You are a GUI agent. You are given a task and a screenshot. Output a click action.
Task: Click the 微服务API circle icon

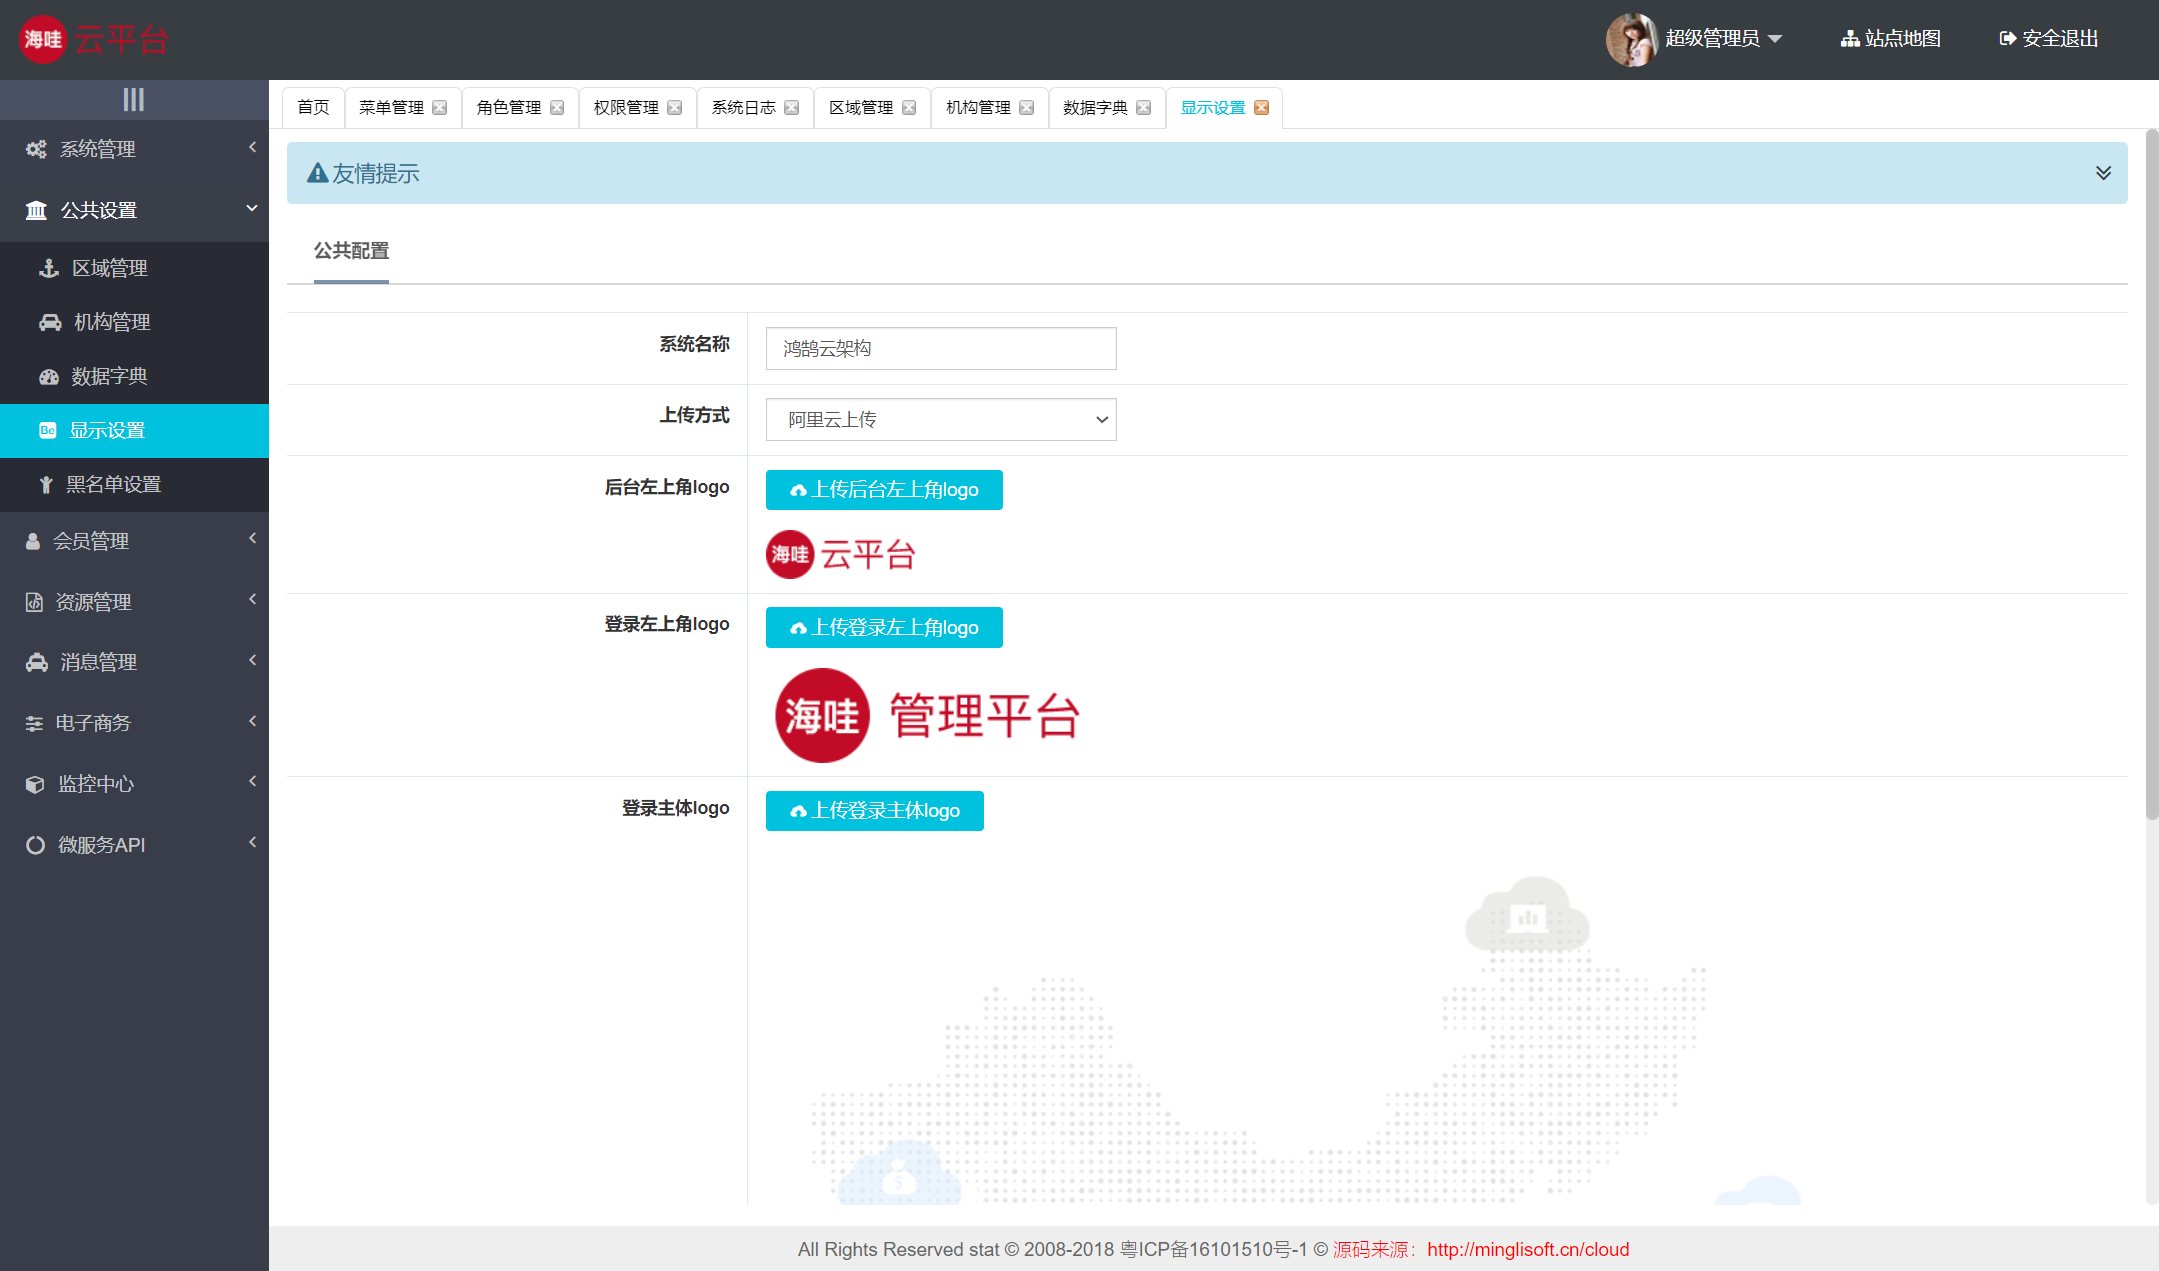33,844
